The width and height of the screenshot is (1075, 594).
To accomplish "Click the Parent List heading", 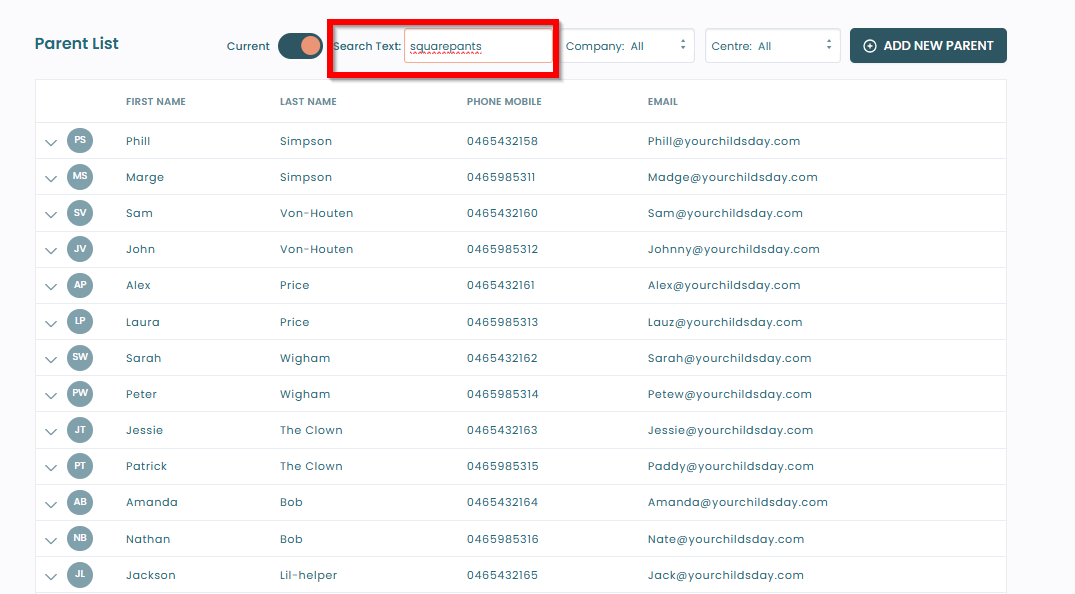I will click(x=77, y=43).
